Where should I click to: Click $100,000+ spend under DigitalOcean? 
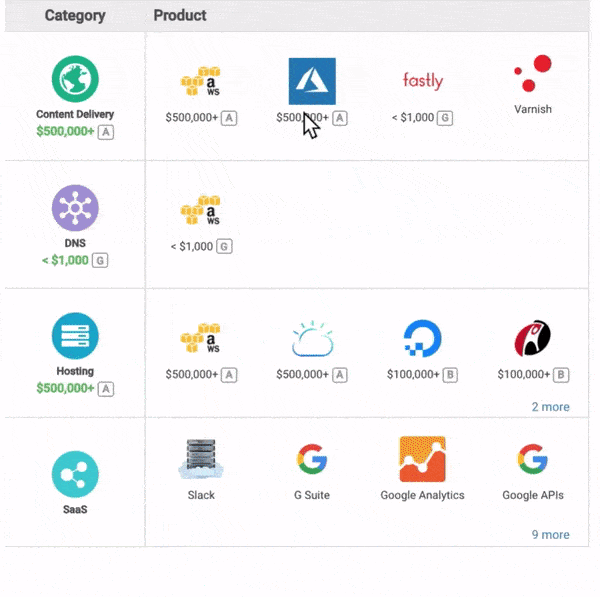click(x=413, y=374)
